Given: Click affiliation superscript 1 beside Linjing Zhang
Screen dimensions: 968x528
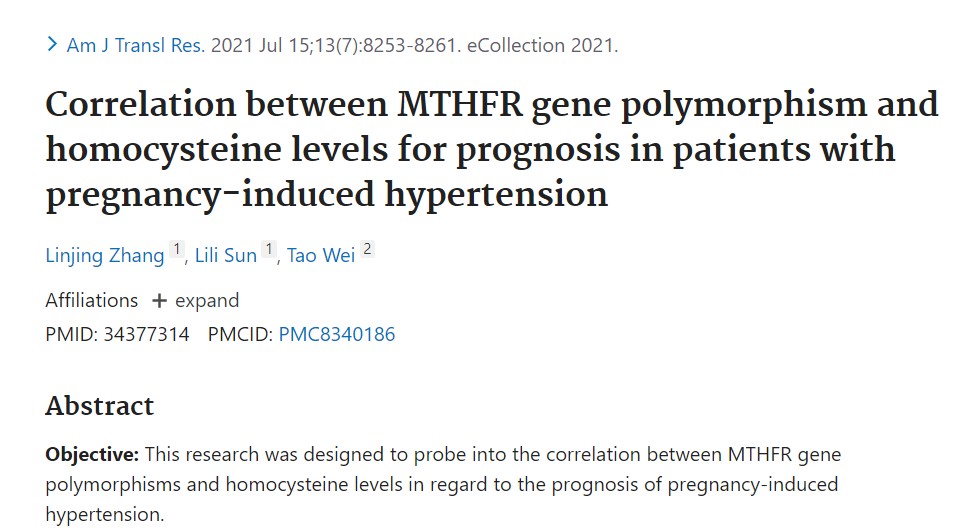Looking at the screenshot, I should pos(176,250).
